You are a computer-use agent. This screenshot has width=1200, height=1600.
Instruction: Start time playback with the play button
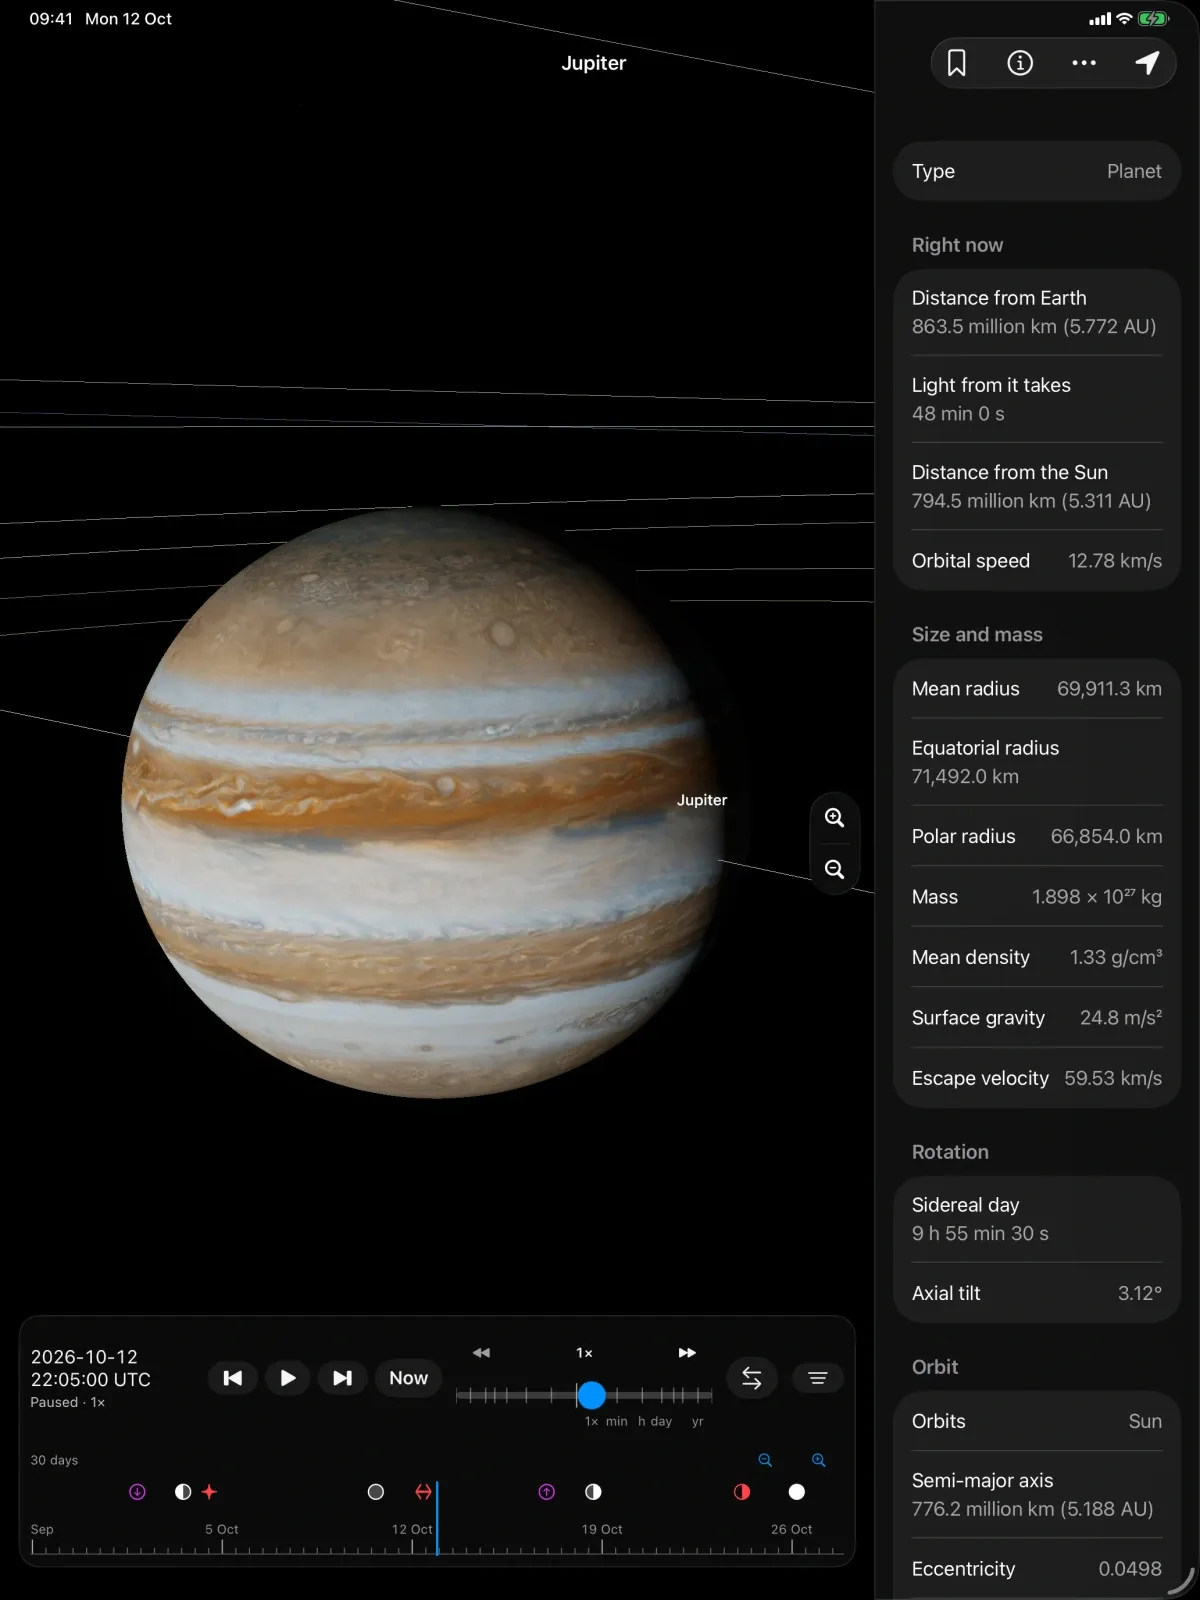click(x=287, y=1378)
